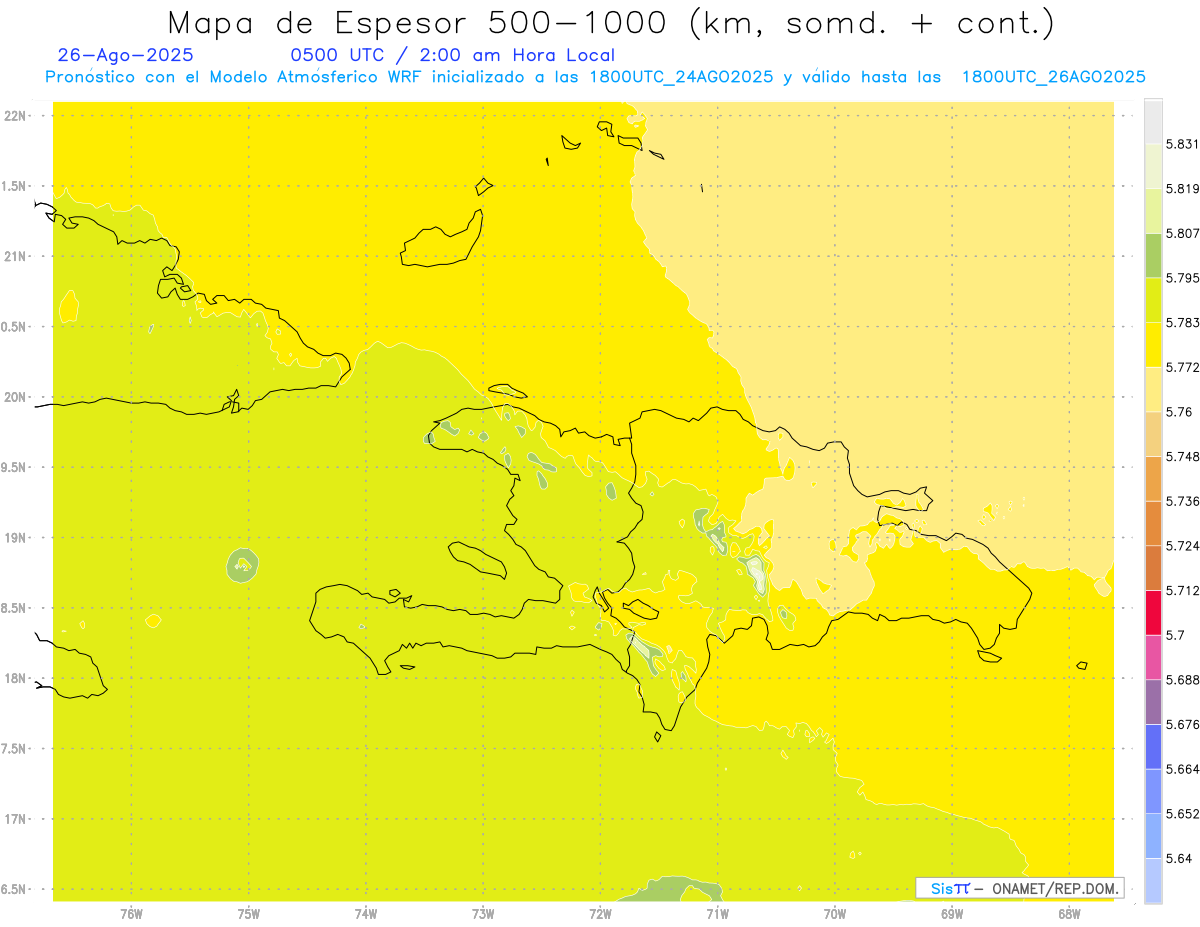This screenshot has height=927, width=1200.
Task: Click the legend value 5.783
Action: point(1181,322)
